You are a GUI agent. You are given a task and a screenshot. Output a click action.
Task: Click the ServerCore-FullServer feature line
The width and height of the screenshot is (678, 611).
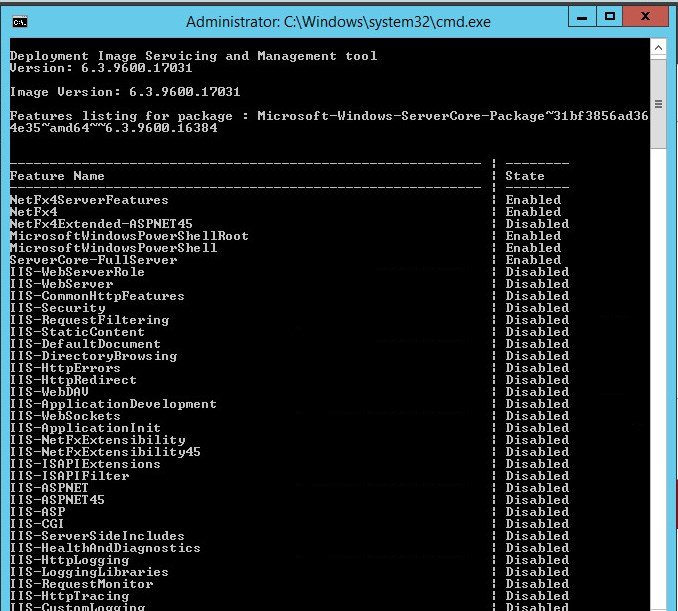93,260
